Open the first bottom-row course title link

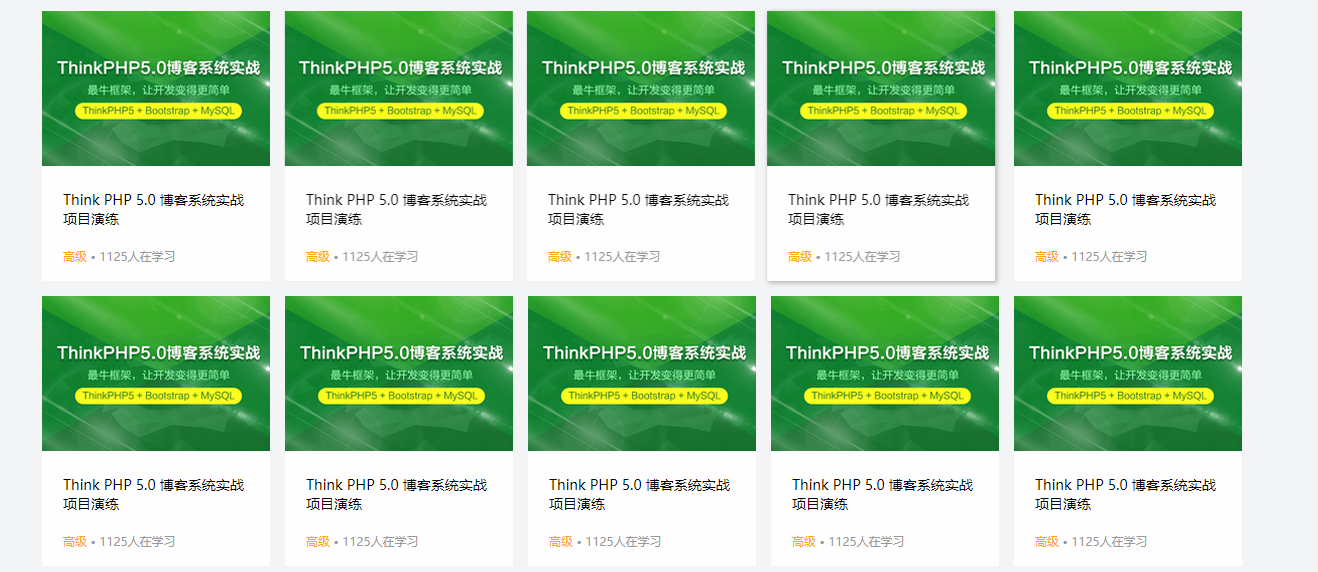[153, 494]
